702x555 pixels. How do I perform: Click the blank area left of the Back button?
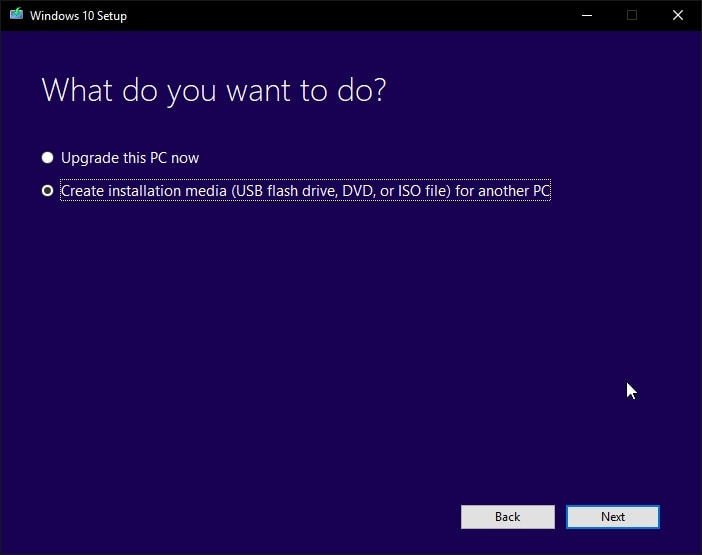pyautogui.click(x=250, y=517)
